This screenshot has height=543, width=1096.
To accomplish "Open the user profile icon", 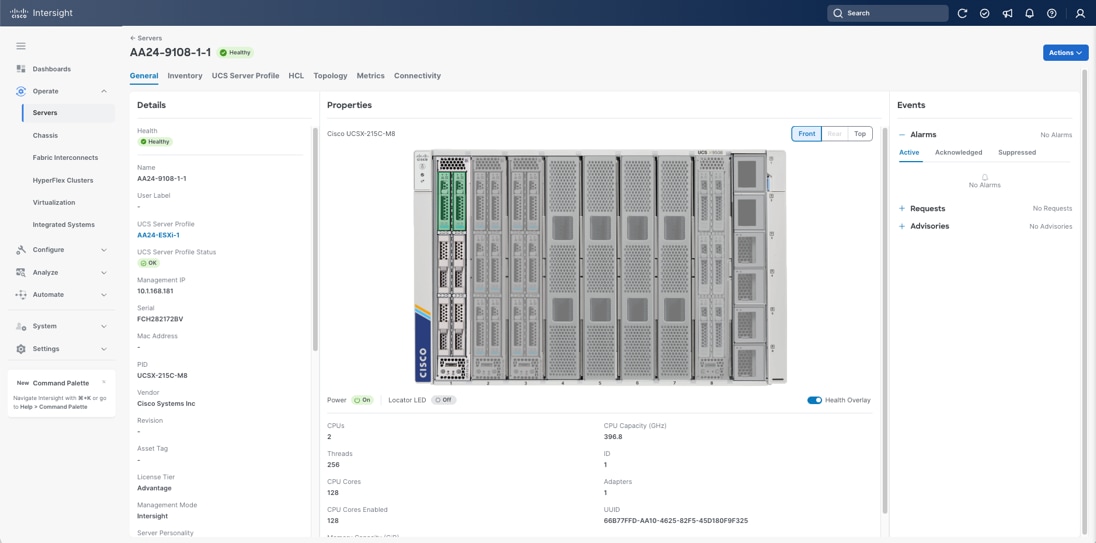I will [x=1080, y=13].
